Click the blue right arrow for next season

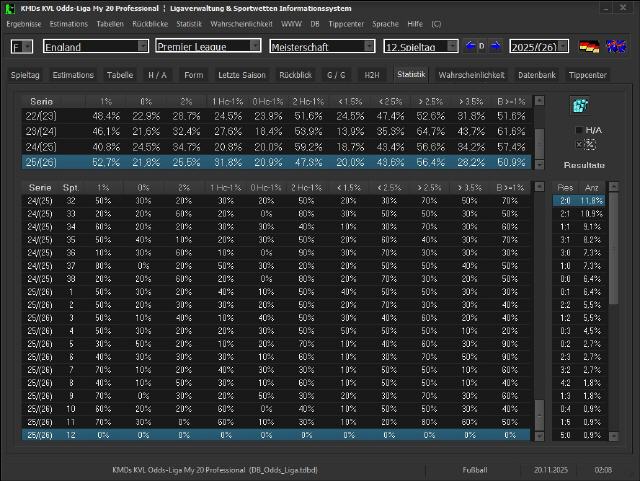[x=496, y=46]
